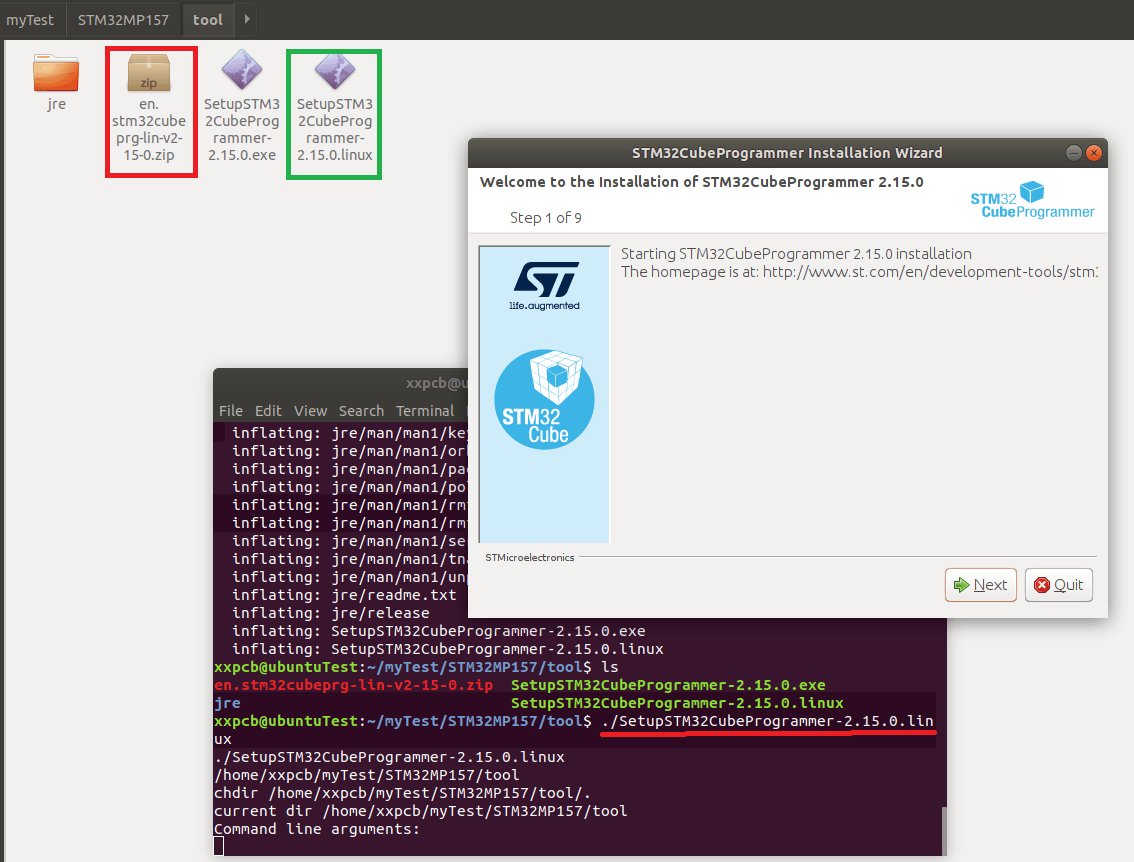The width and height of the screenshot is (1134, 862).
Task: Select SetupSTM32CubeProgrammer-2.15.0.linux file icon
Action: [x=335, y=70]
